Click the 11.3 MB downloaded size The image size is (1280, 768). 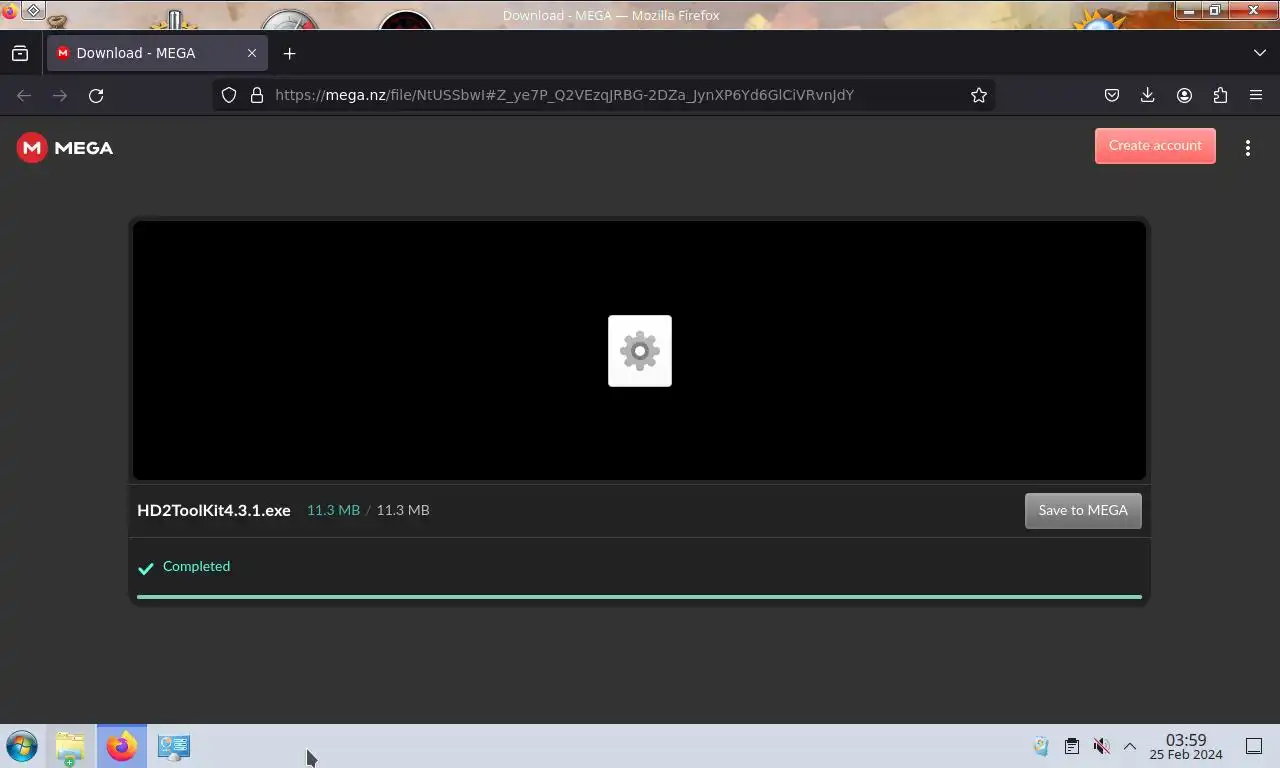333,510
